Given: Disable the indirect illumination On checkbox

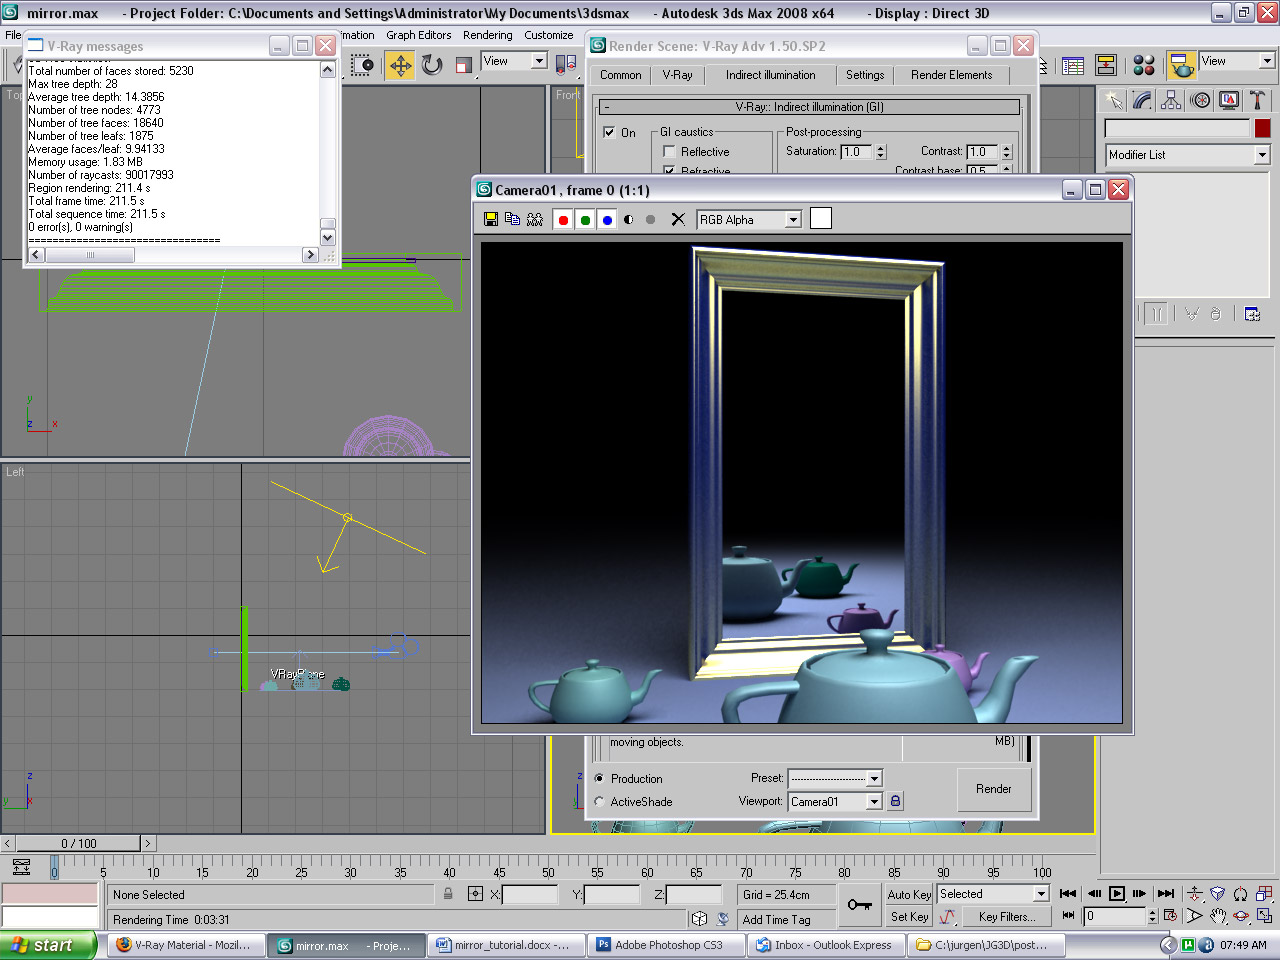Looking at the screenshot, I should (x=609, y=132).
